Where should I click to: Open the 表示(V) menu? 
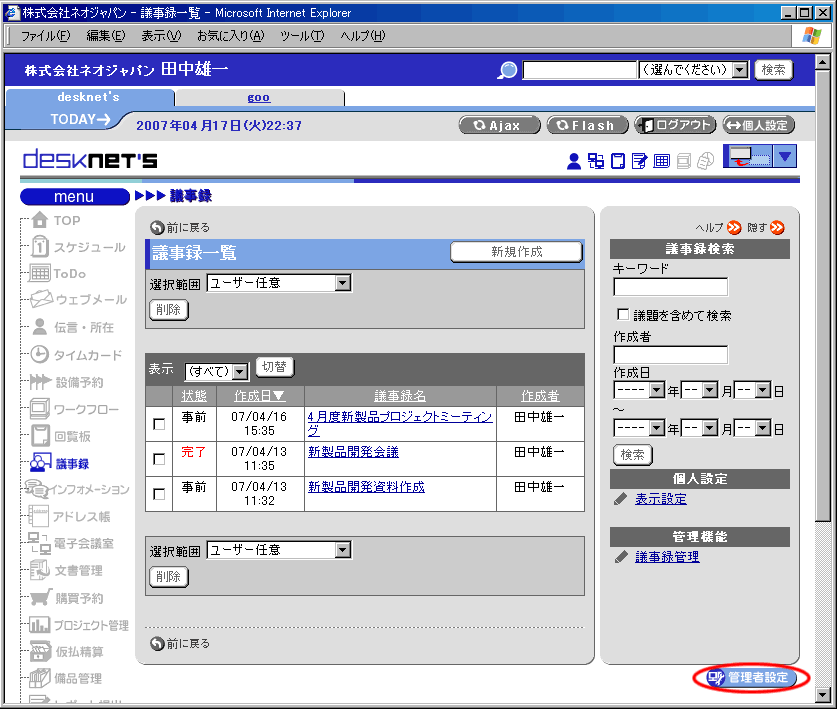click(161, 36)
